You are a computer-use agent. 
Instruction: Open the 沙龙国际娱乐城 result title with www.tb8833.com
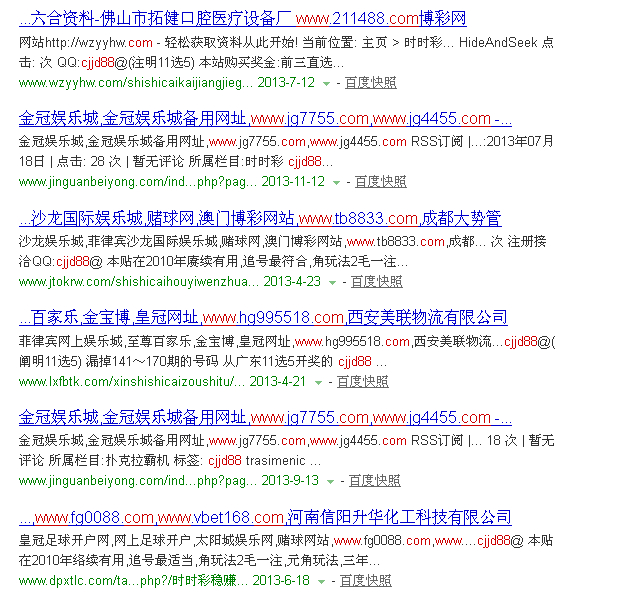pos(260,218)
